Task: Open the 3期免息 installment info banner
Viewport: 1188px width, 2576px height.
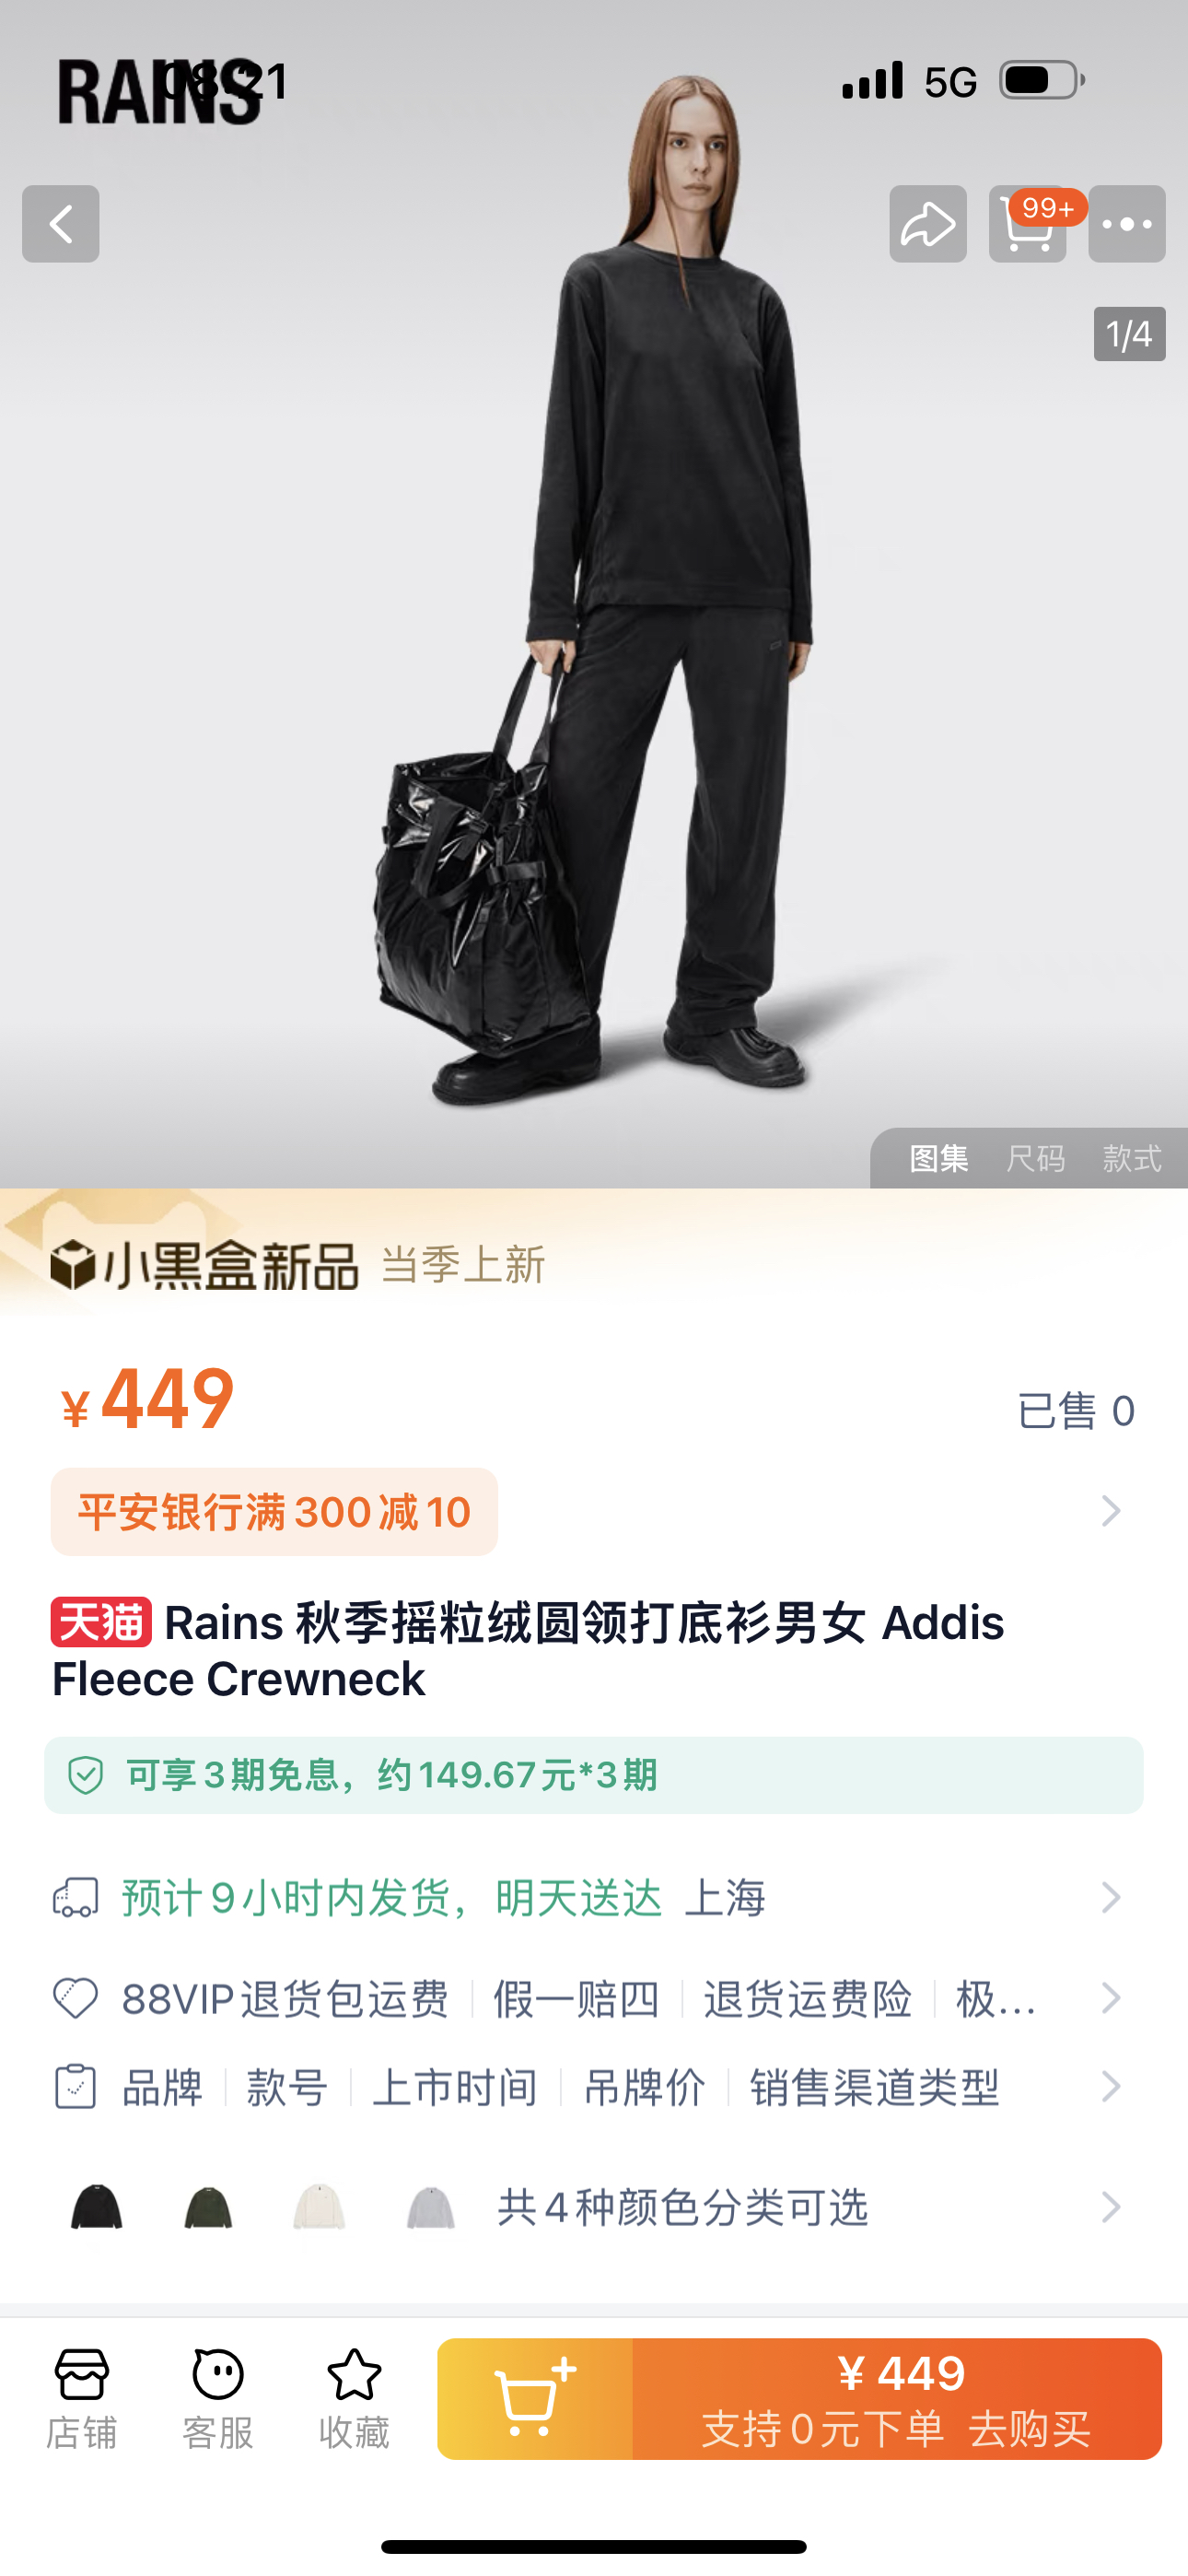Action: click(x=594, y=1775)
